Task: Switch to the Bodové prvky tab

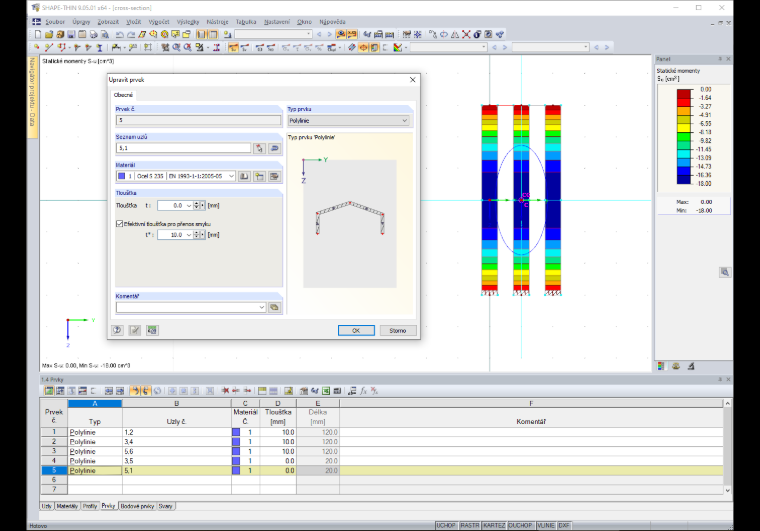Action: pos(137,506)
